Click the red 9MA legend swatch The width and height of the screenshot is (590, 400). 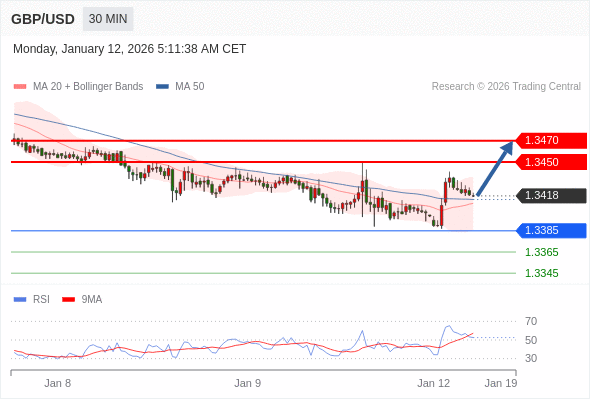(68, 300)
